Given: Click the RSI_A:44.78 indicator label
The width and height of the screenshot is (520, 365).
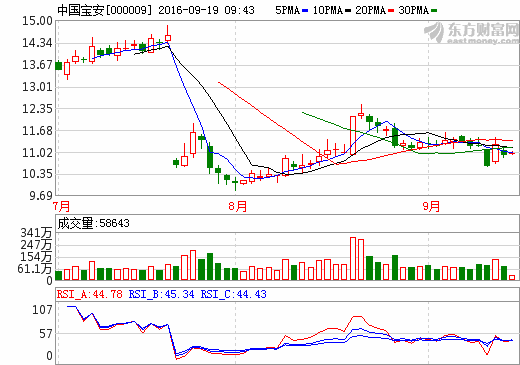Looking at the screenshot, I should point(90,294).
